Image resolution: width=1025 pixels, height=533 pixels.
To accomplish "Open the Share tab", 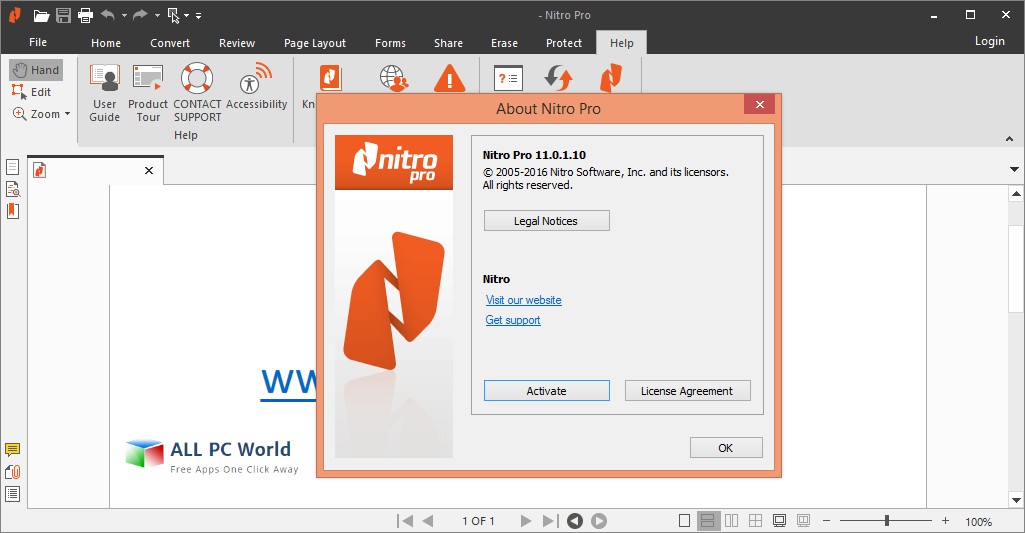I will pyautogui.click(x=448, y=43).
